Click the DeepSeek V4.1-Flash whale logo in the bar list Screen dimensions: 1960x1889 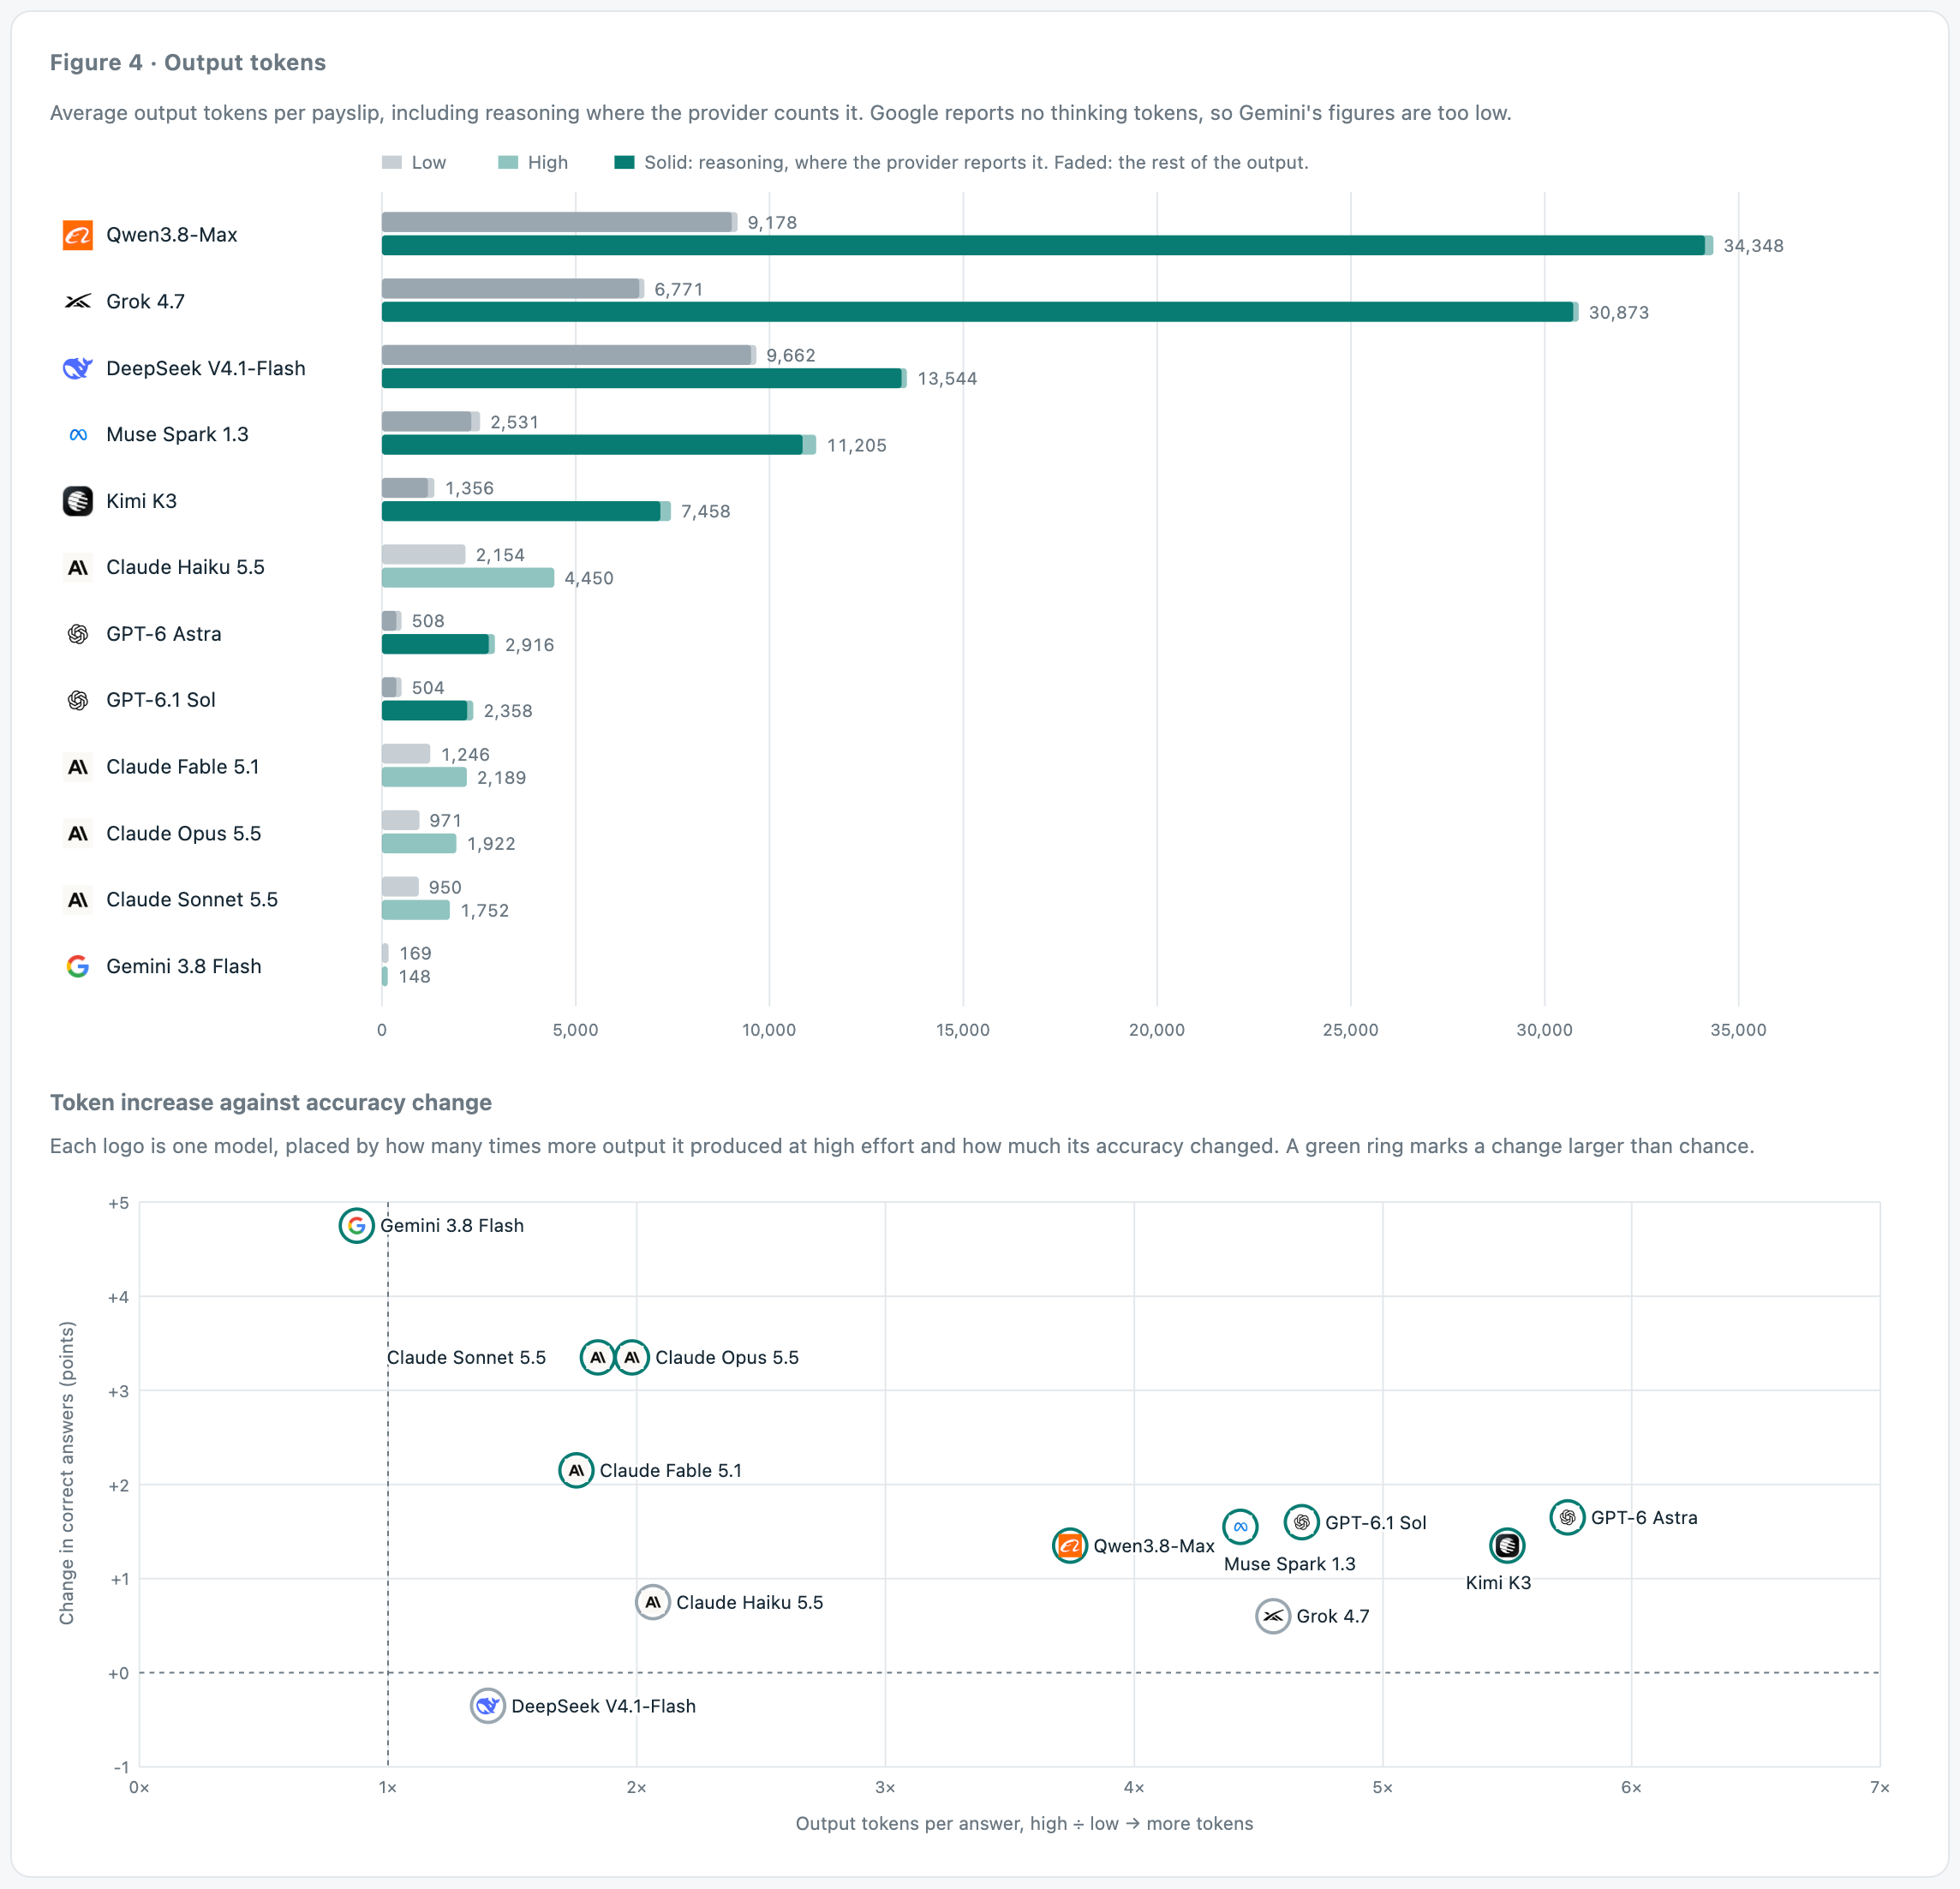pos(78,368)
